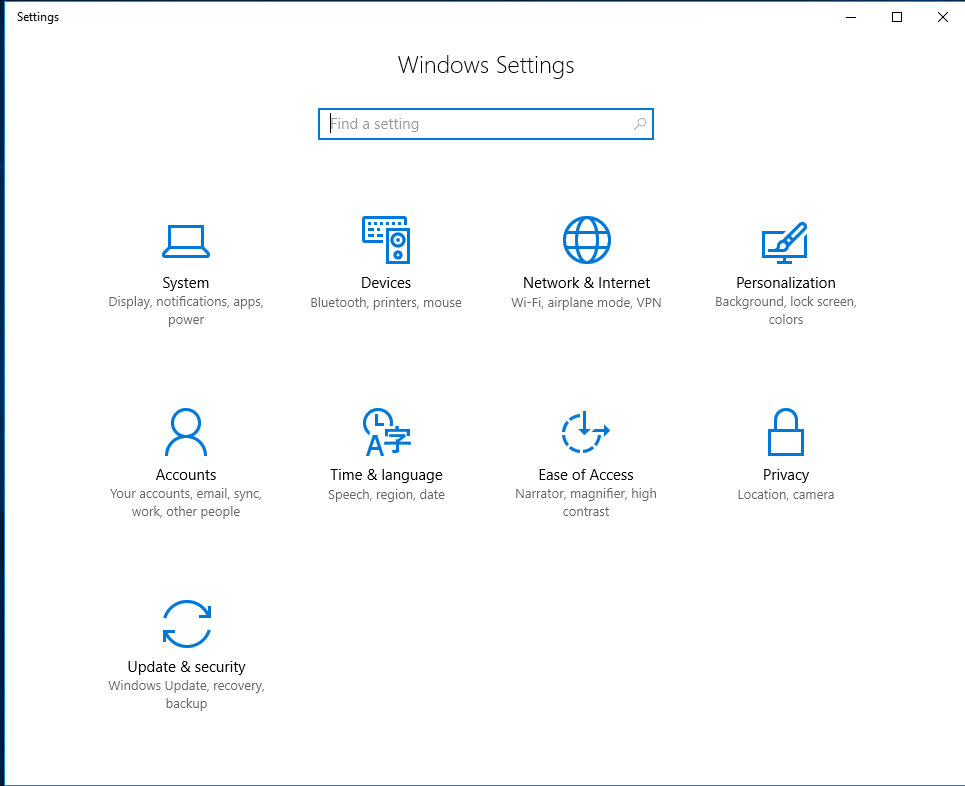Click the search magnifier icon
The height and width of the screenshot is (786, 965).
point(640,124)
